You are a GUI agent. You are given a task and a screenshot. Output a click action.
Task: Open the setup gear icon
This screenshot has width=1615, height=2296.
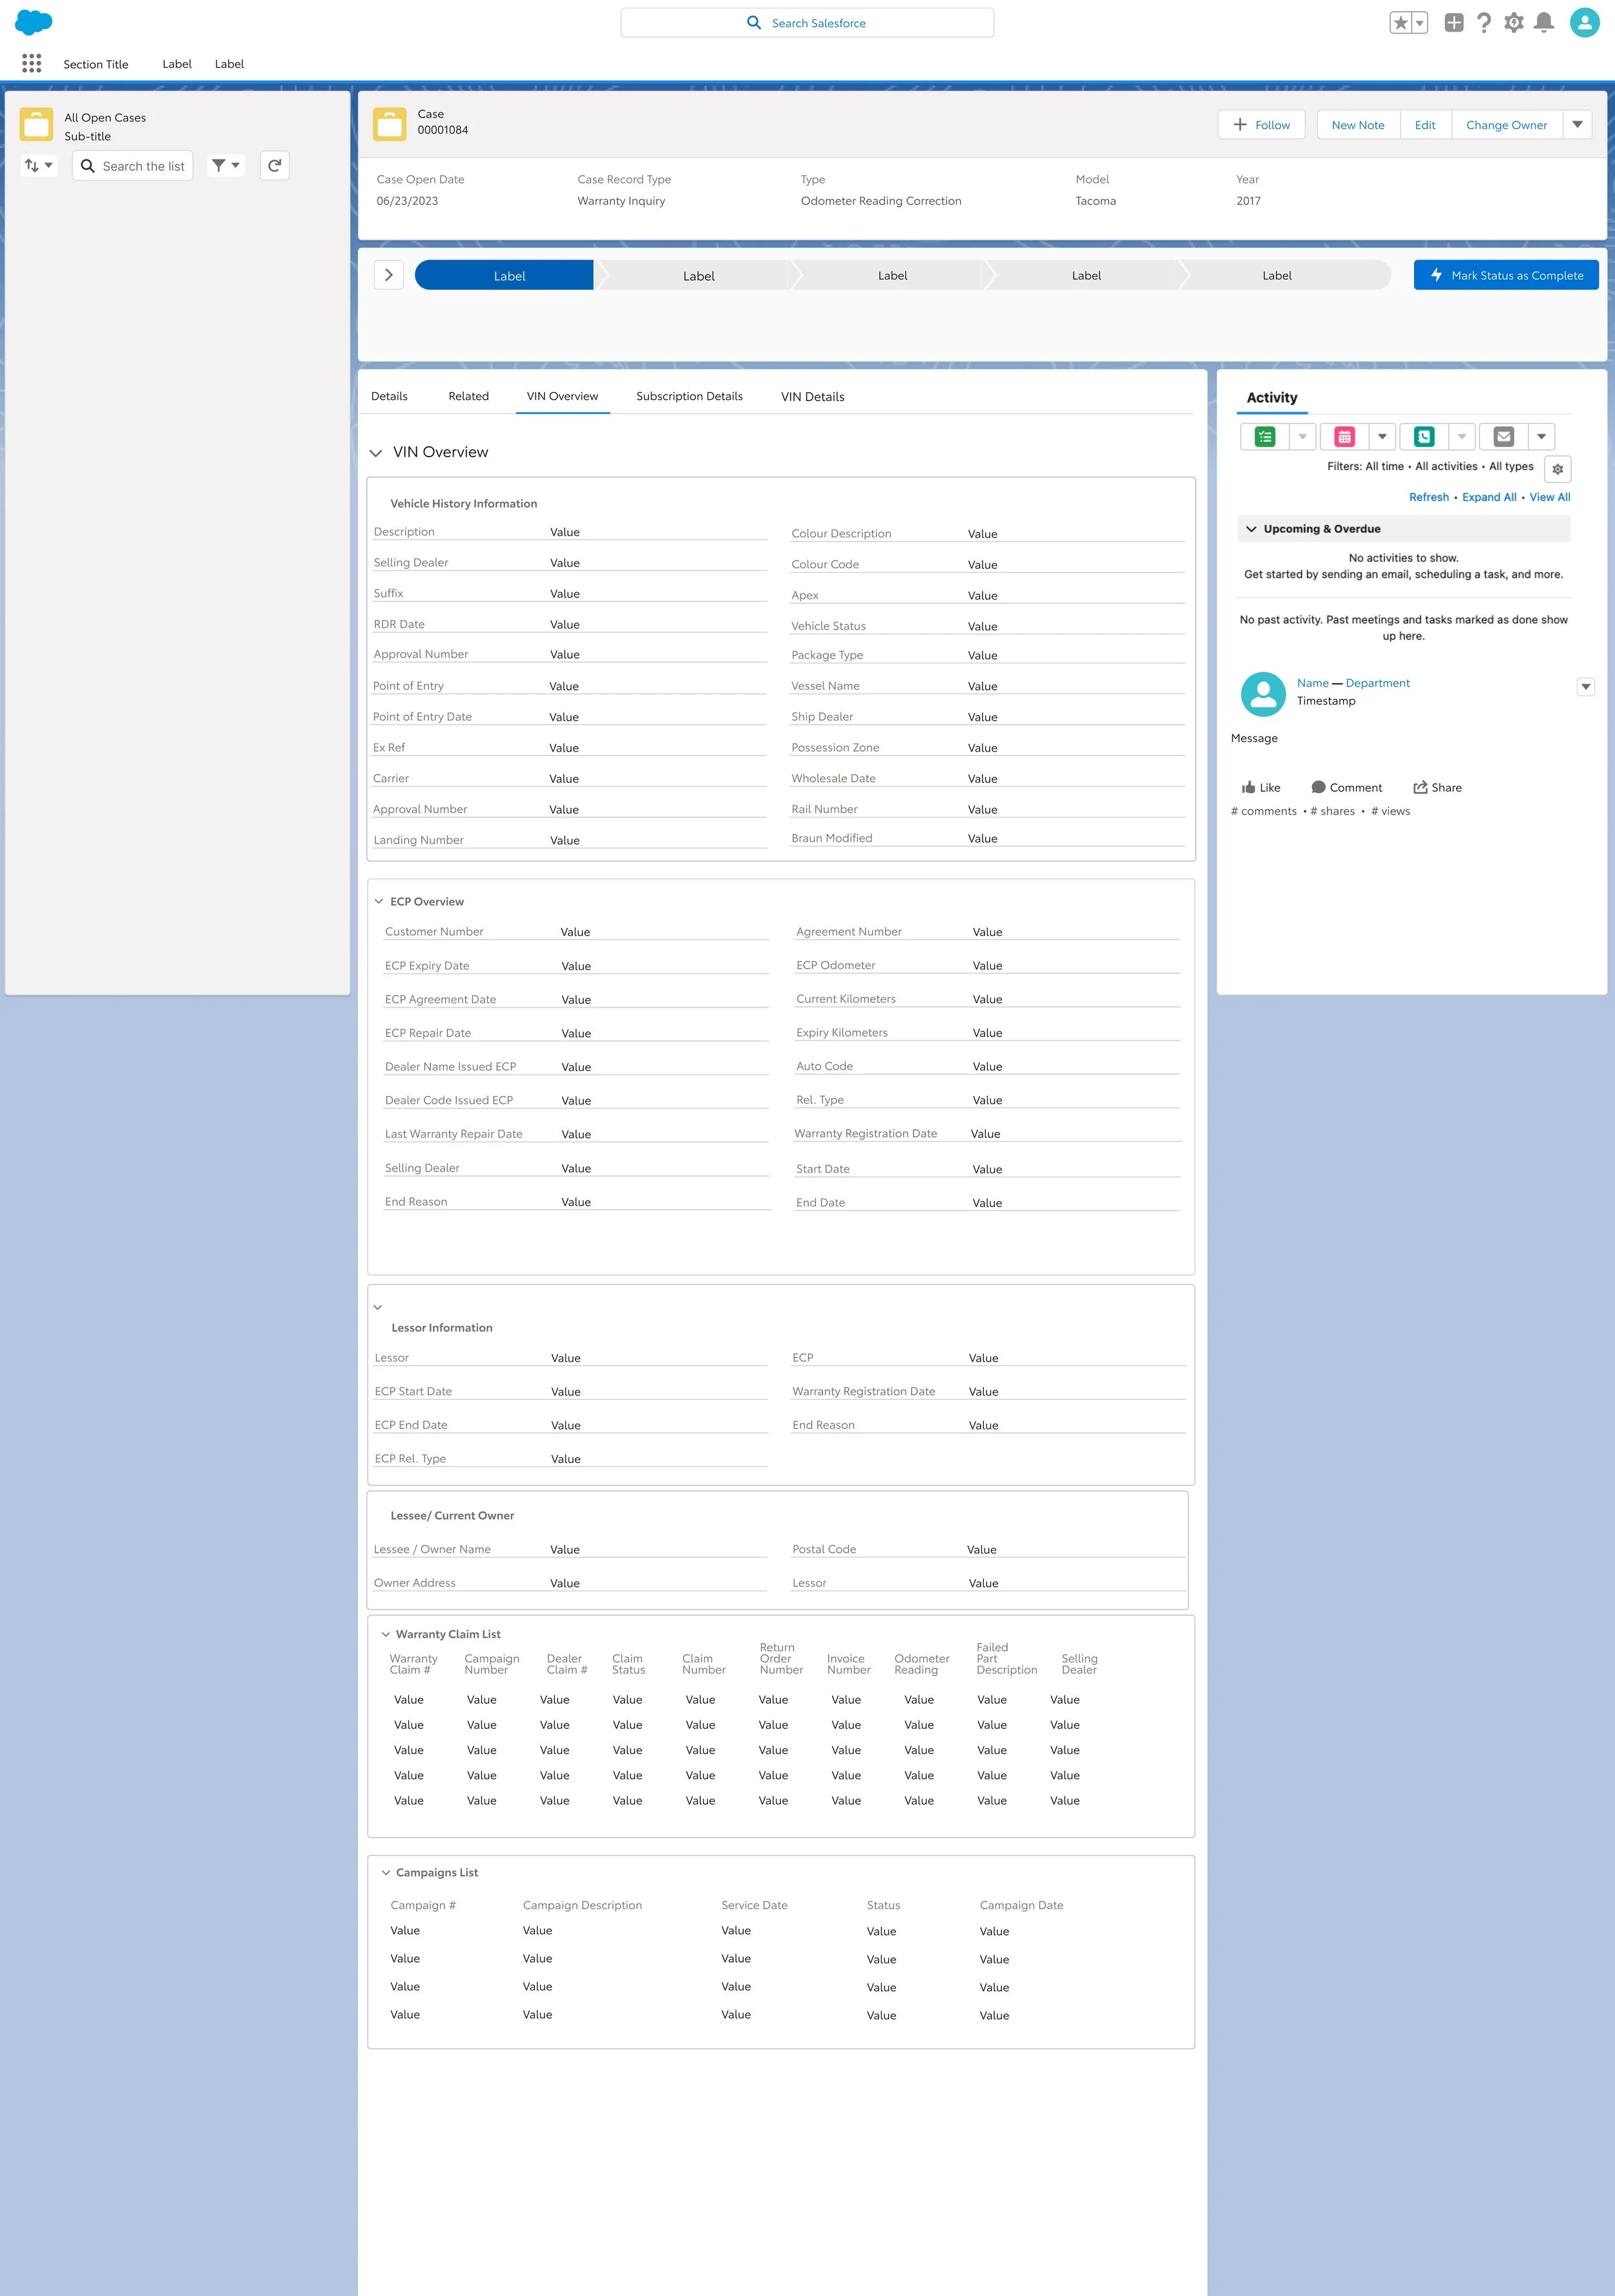point(1514,22)
